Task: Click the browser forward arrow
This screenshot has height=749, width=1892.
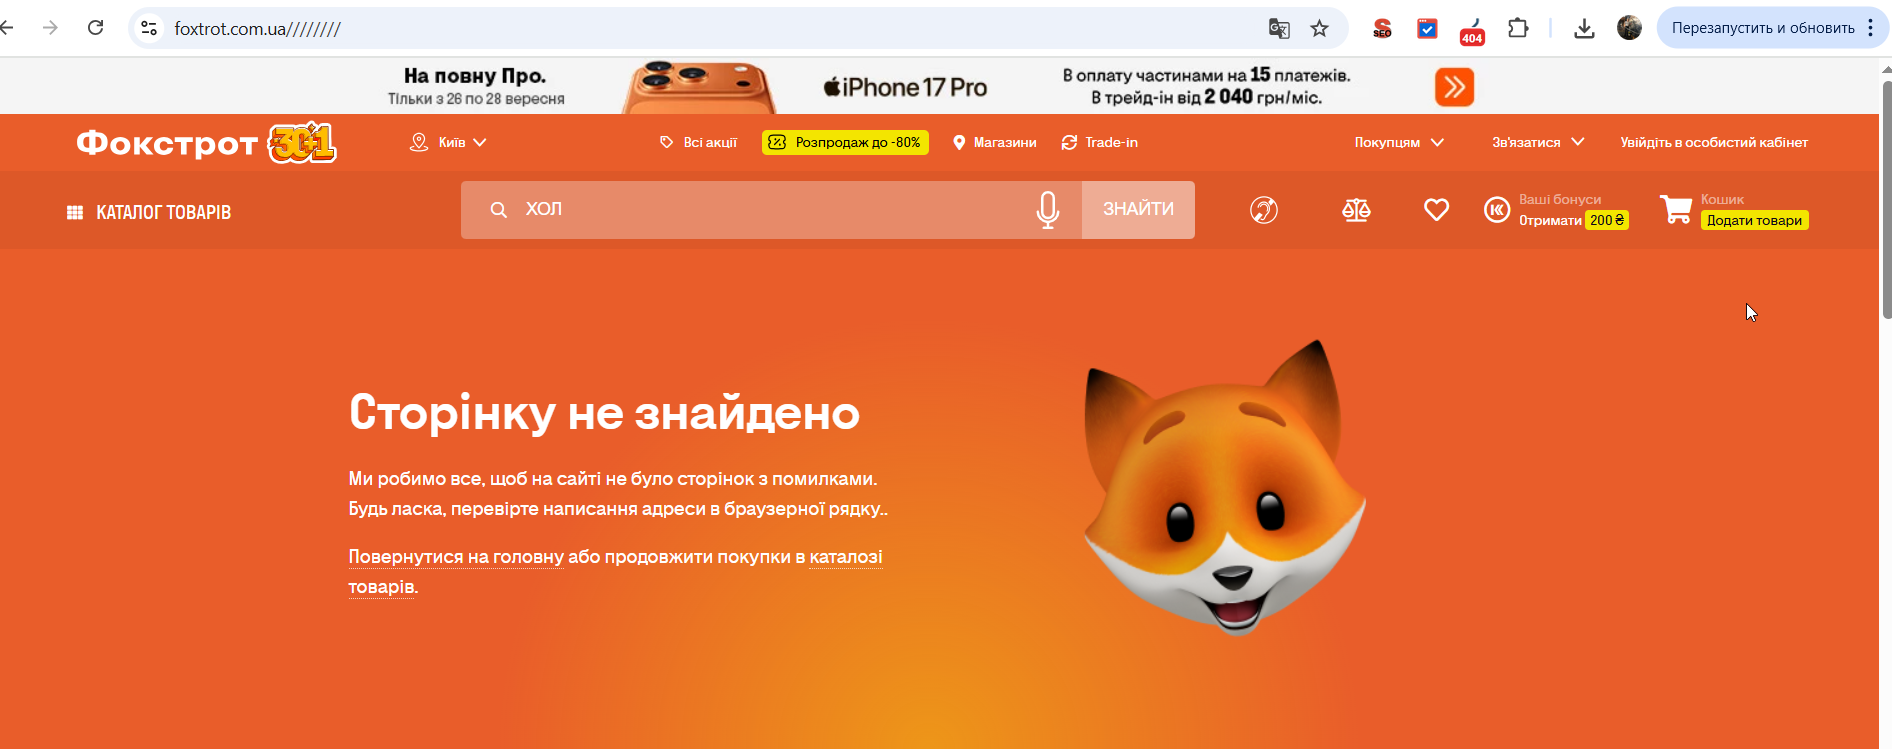Action: pyautogui.click(x=50, y=28)
